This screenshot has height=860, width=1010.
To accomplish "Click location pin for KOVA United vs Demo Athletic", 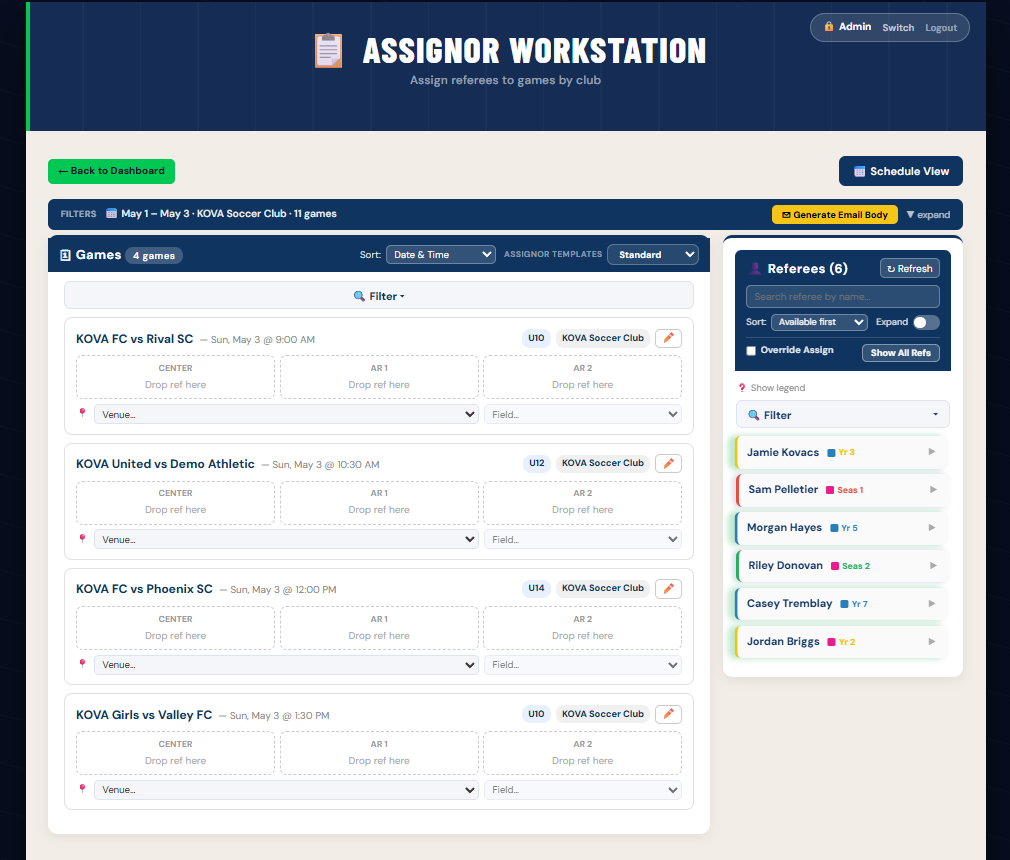I will coord(82,538).
